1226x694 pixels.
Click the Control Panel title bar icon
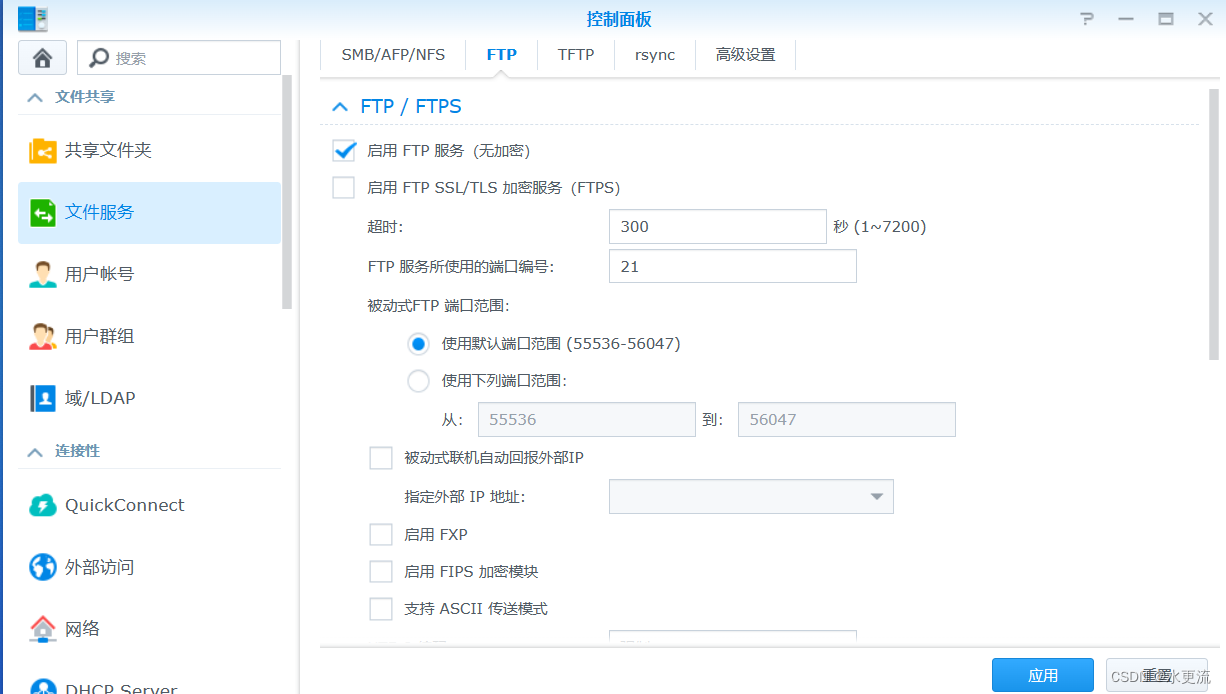click(x=33, y=19)
